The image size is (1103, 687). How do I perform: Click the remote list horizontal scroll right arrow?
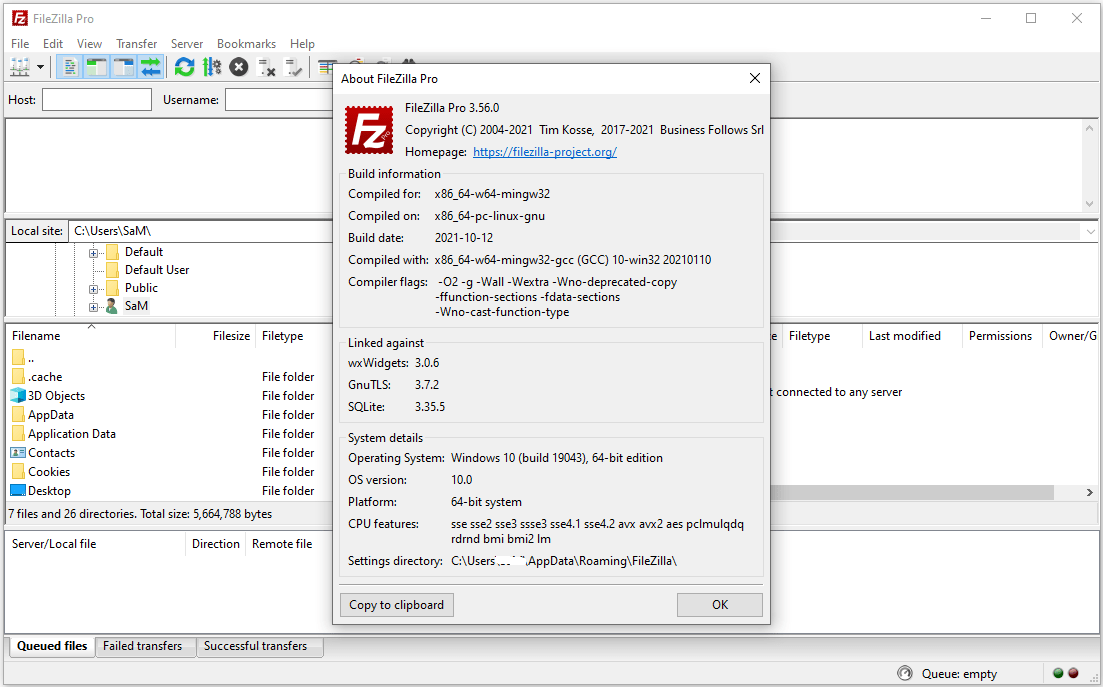pos(1090,492)
